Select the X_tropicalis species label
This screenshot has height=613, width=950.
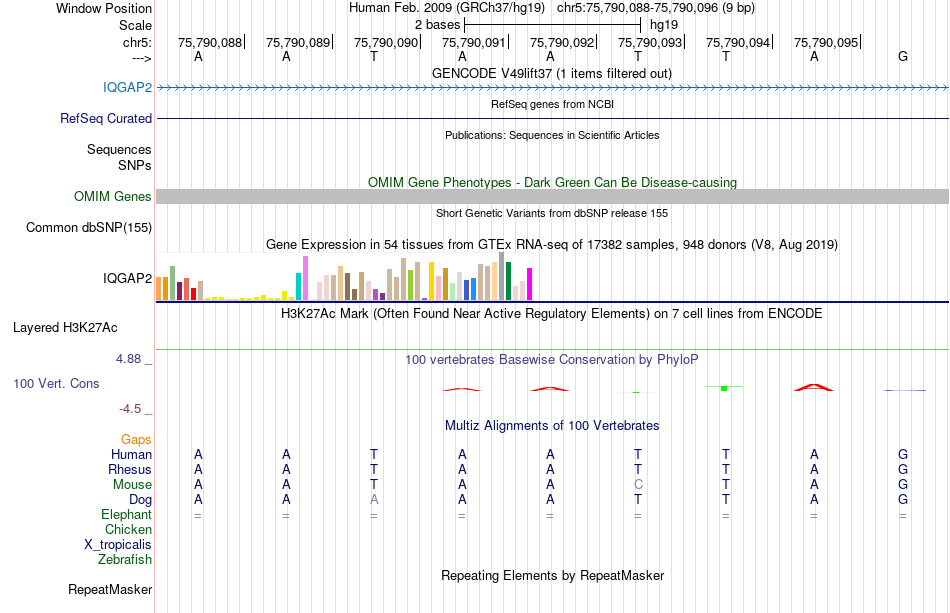pyautogui.click(x=118, y=545)
